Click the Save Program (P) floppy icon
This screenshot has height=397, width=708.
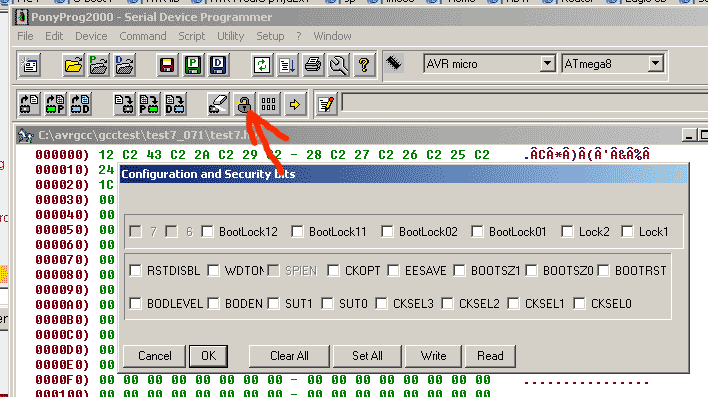pyautogui.click(x=193, y=65)
